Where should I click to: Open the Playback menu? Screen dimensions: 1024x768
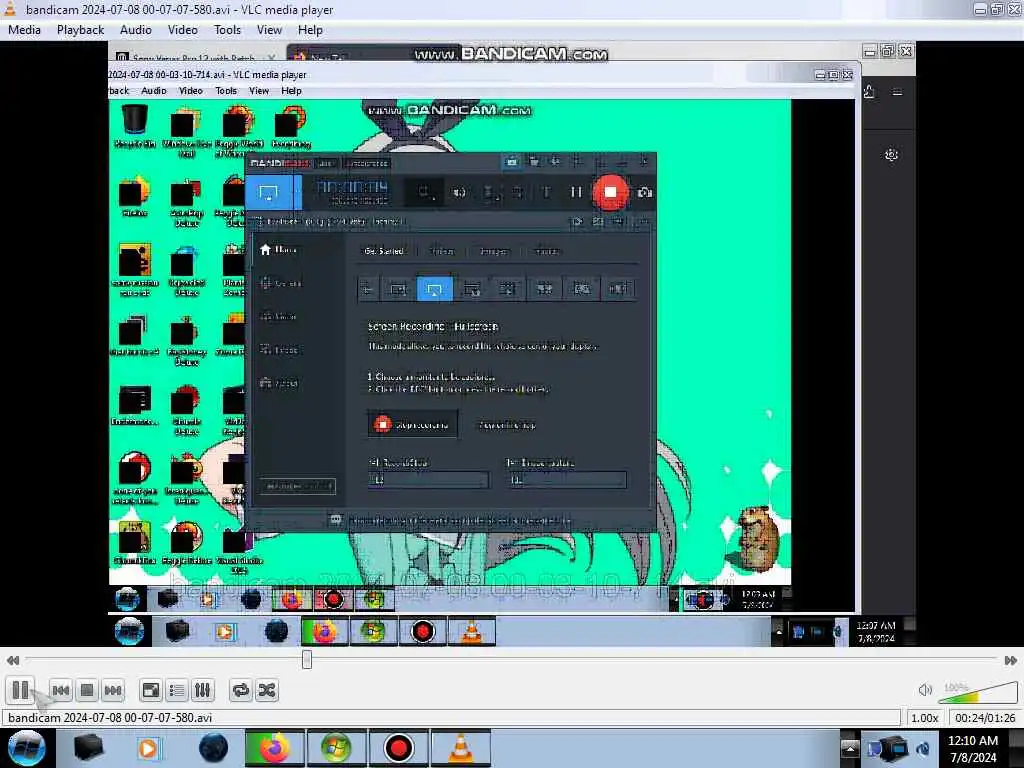tap(80, 30)
